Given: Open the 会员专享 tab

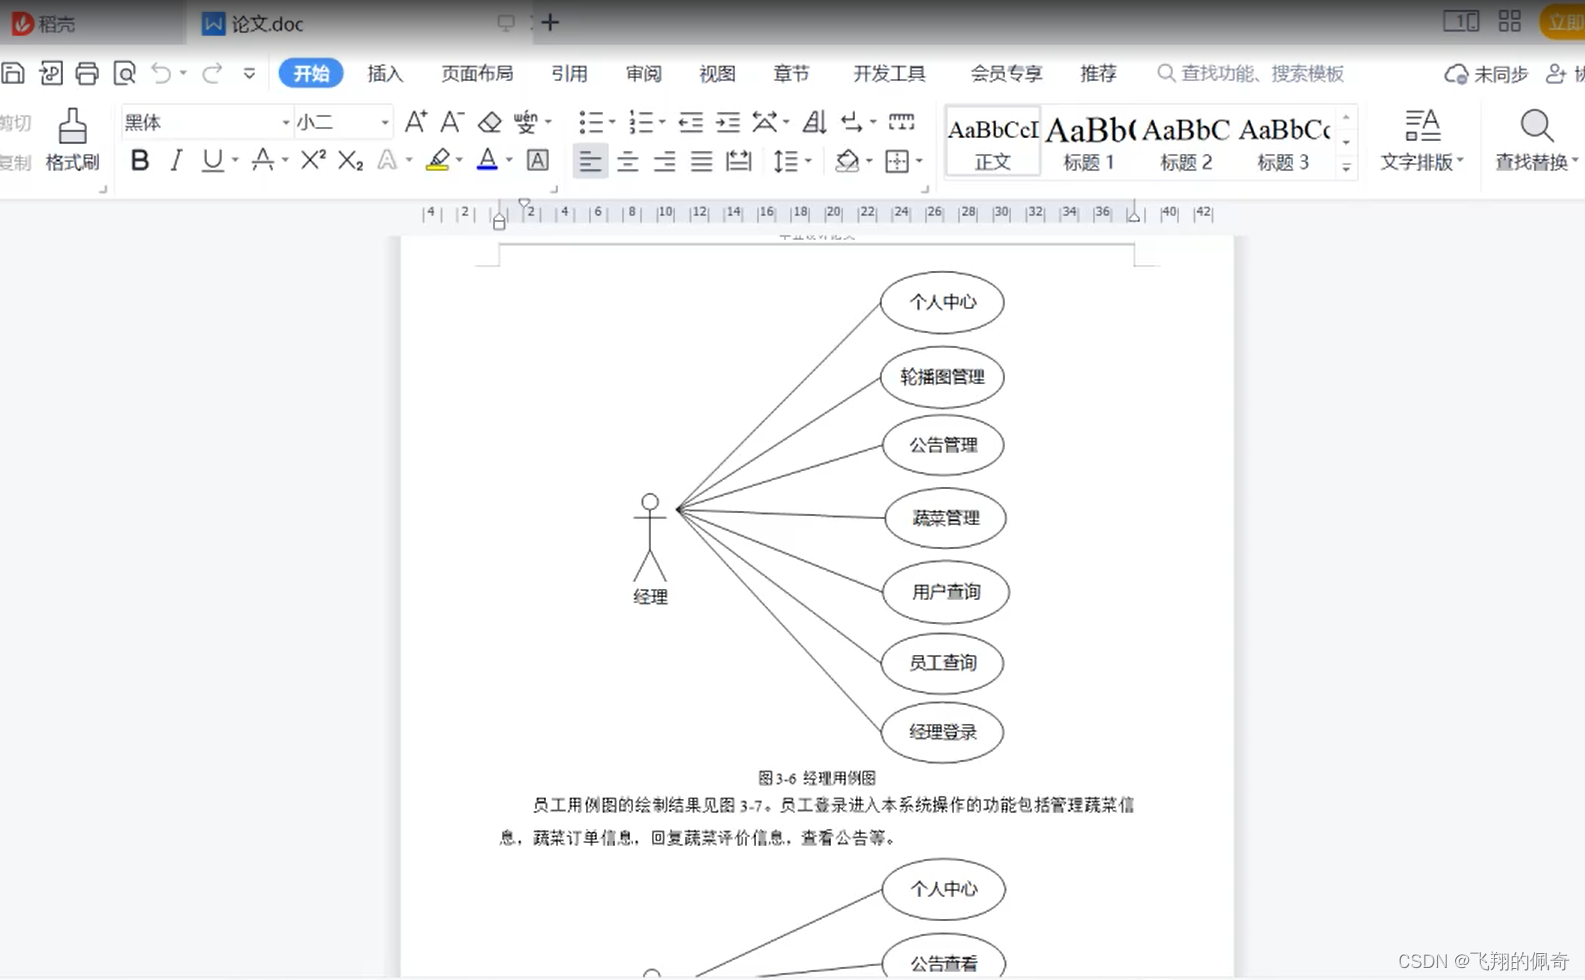Looking at the screenshot, I should coord(1006,73).
